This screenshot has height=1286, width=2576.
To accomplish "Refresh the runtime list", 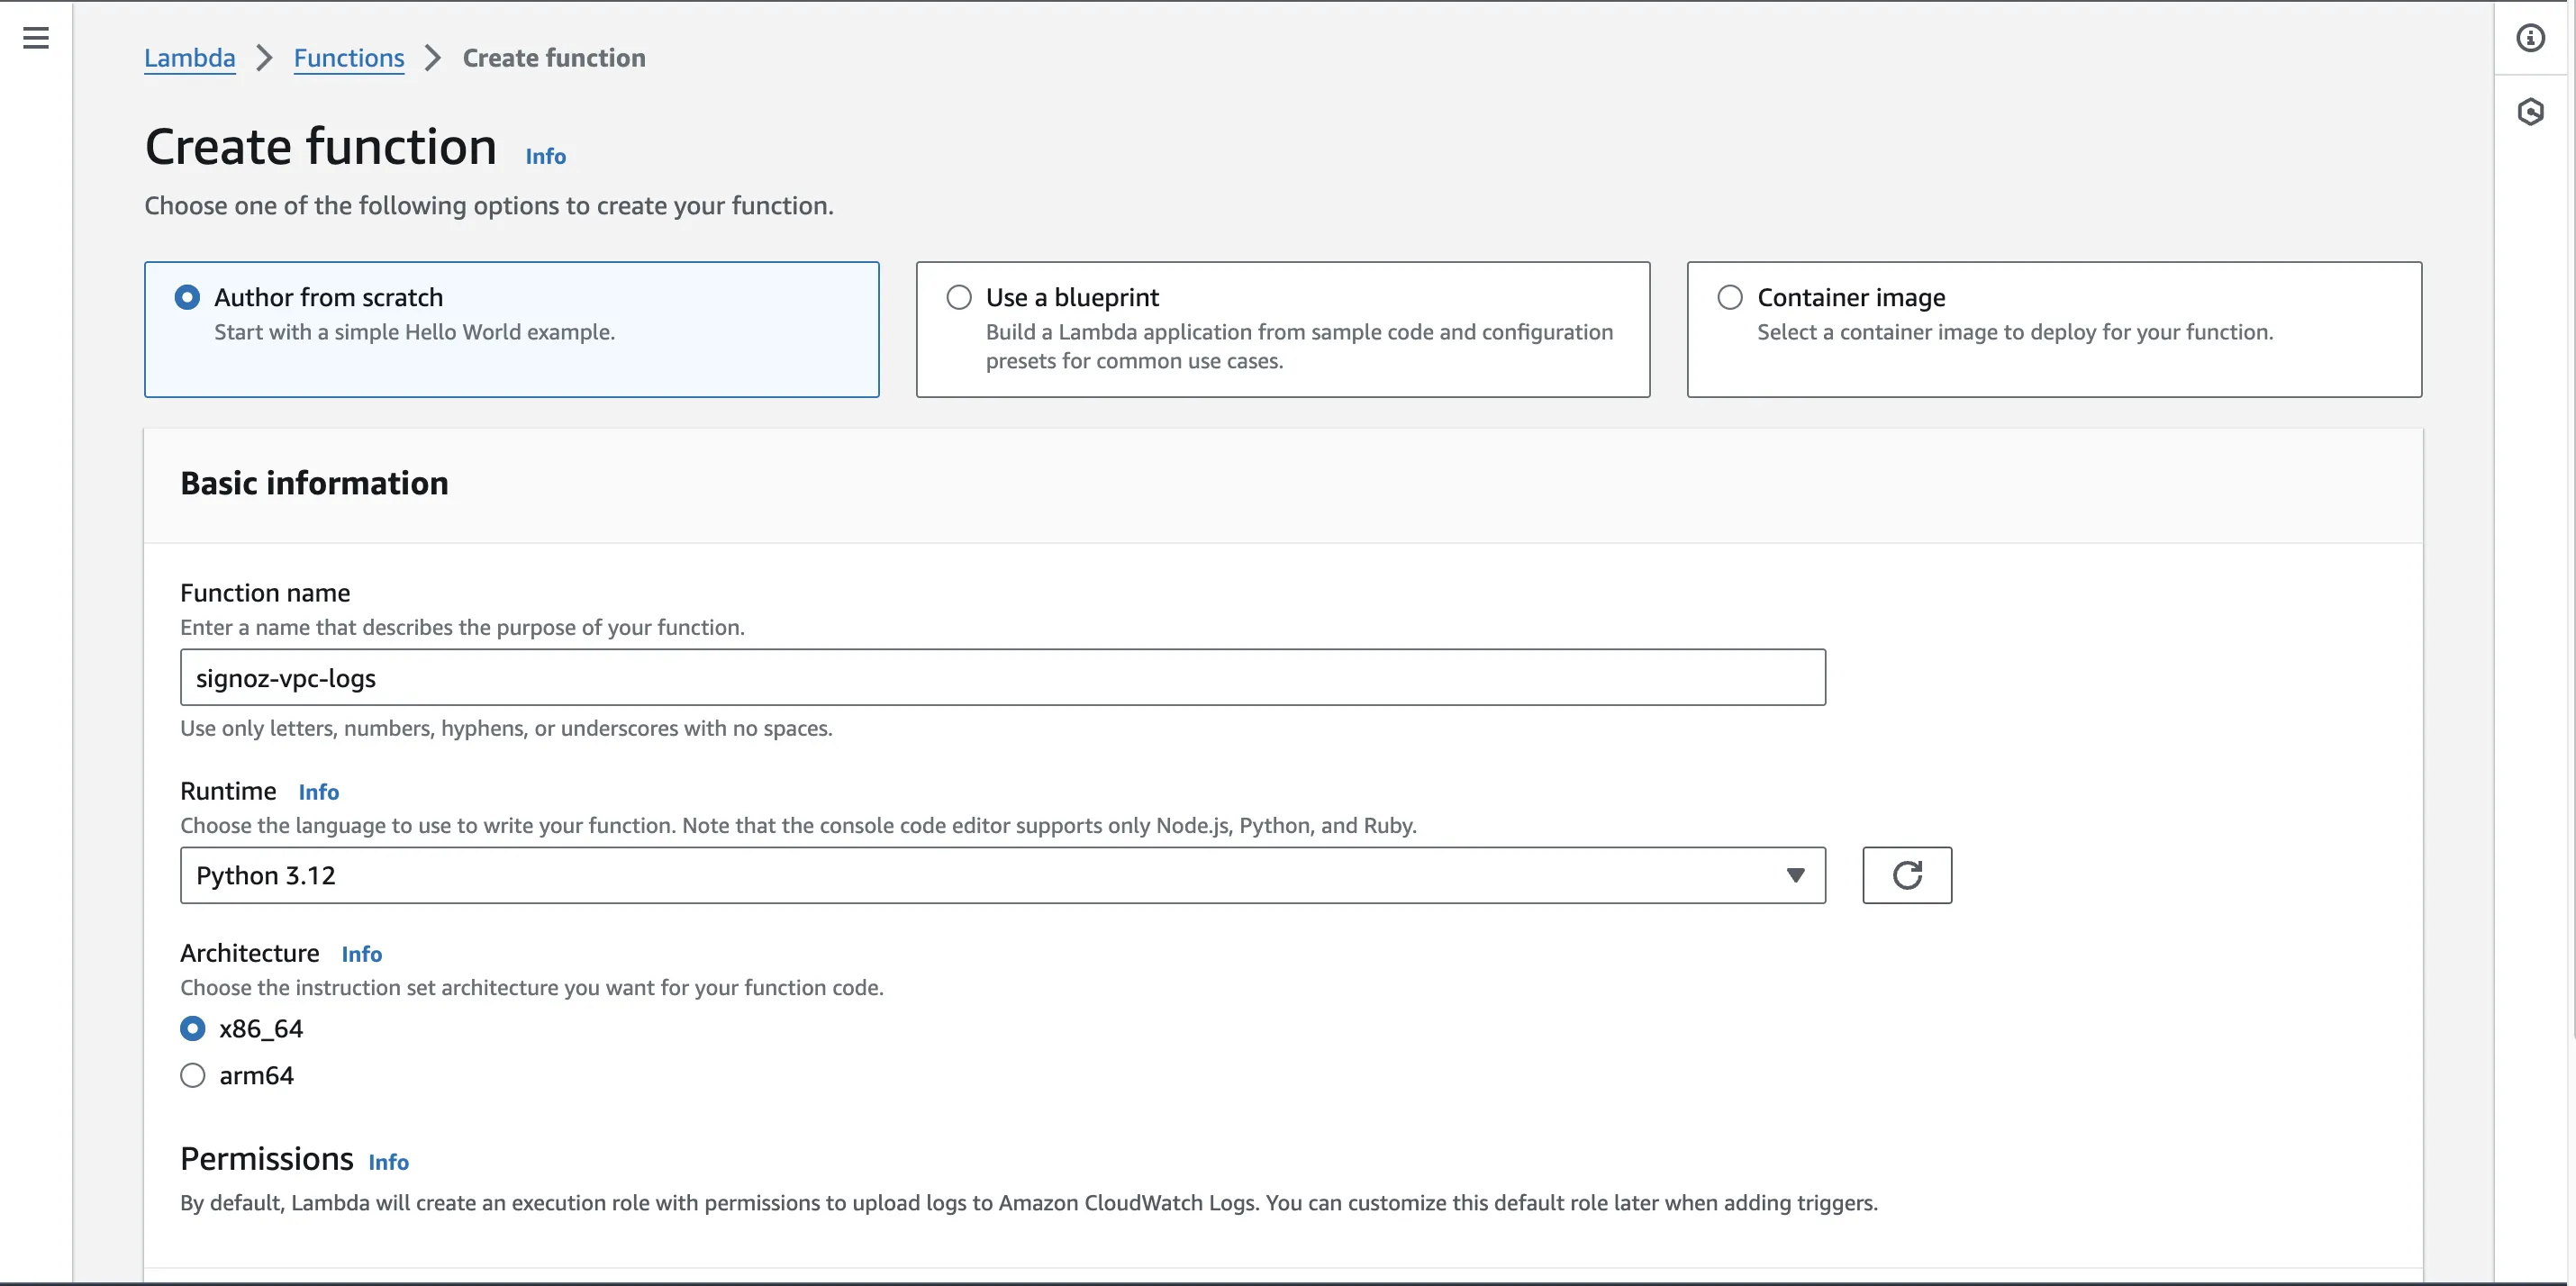I will coord(1906,875).
